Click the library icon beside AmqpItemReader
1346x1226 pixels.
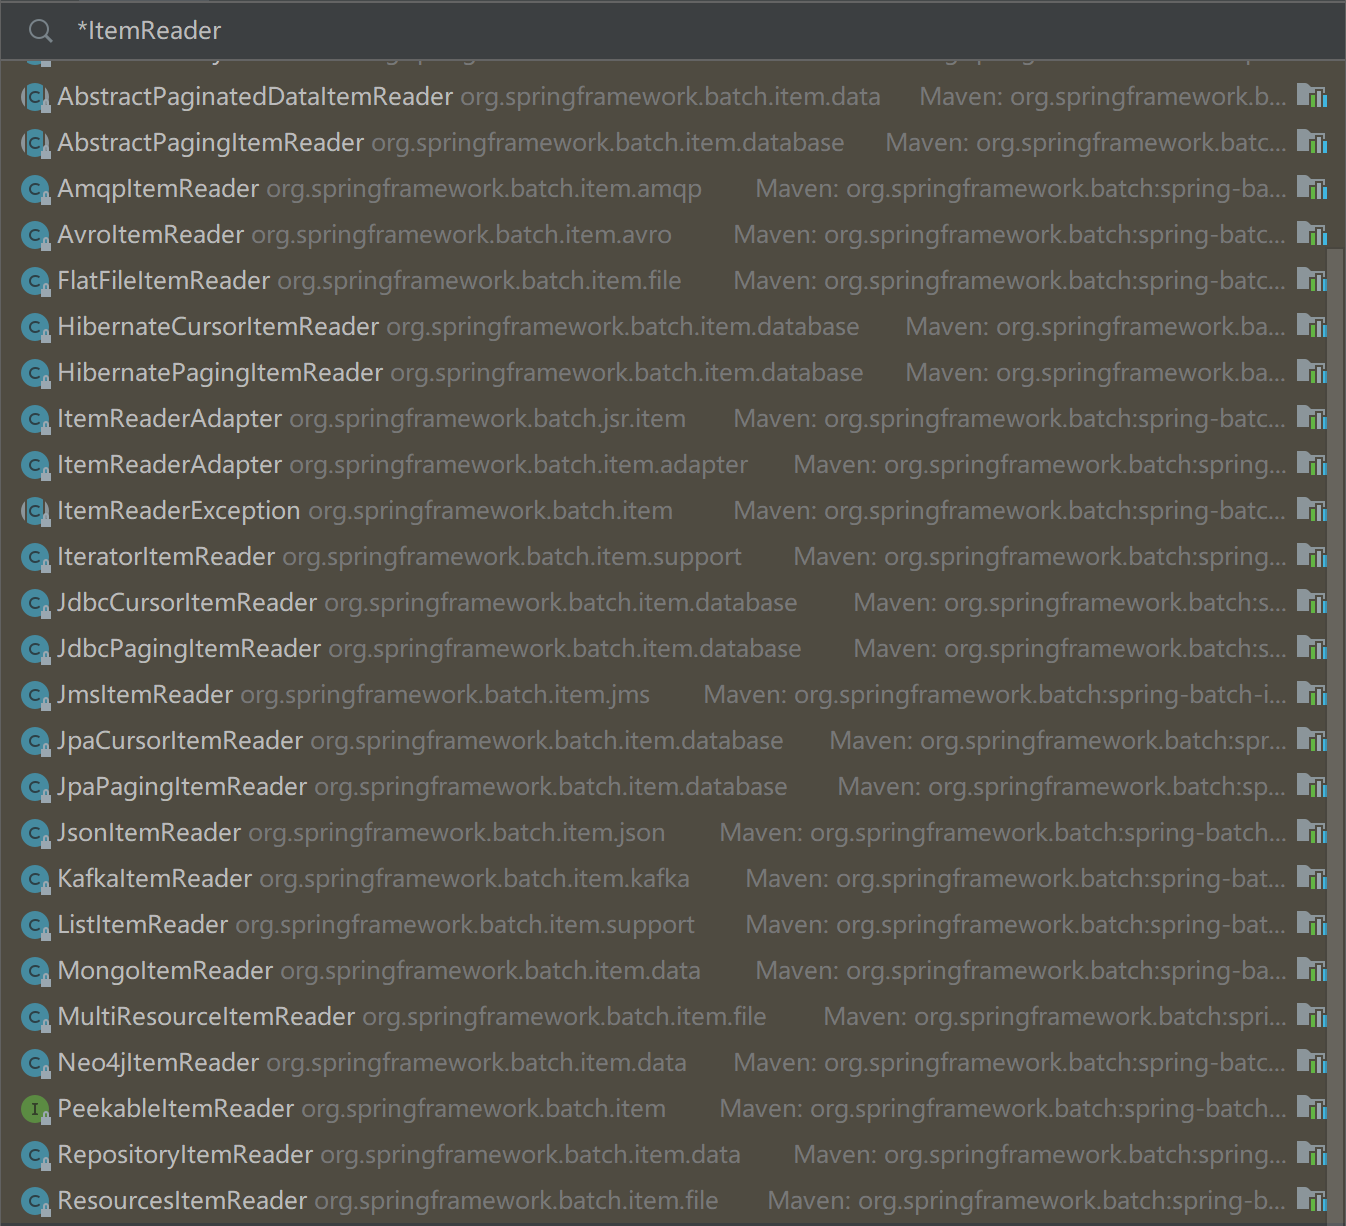(x=1311, y=189)
